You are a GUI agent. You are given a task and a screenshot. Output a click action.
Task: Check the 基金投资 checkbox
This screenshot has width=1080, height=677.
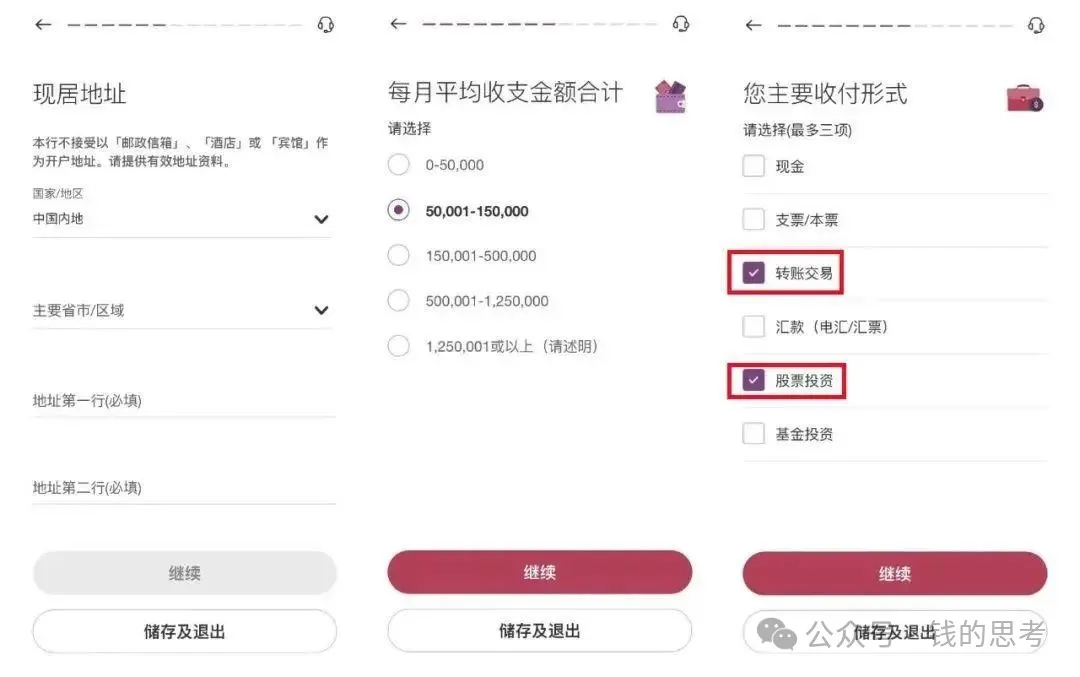(754, 434)
